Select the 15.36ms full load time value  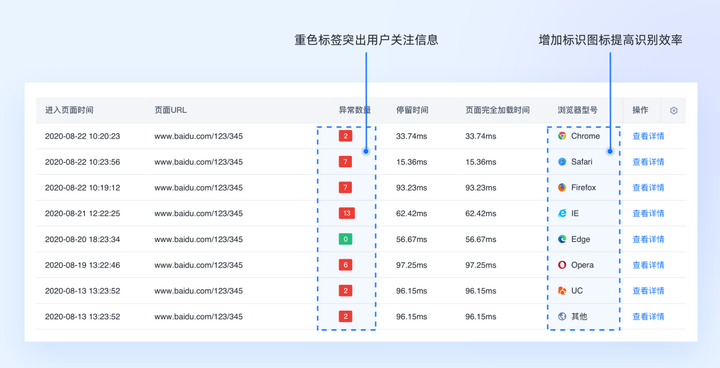tap(481, 162)
